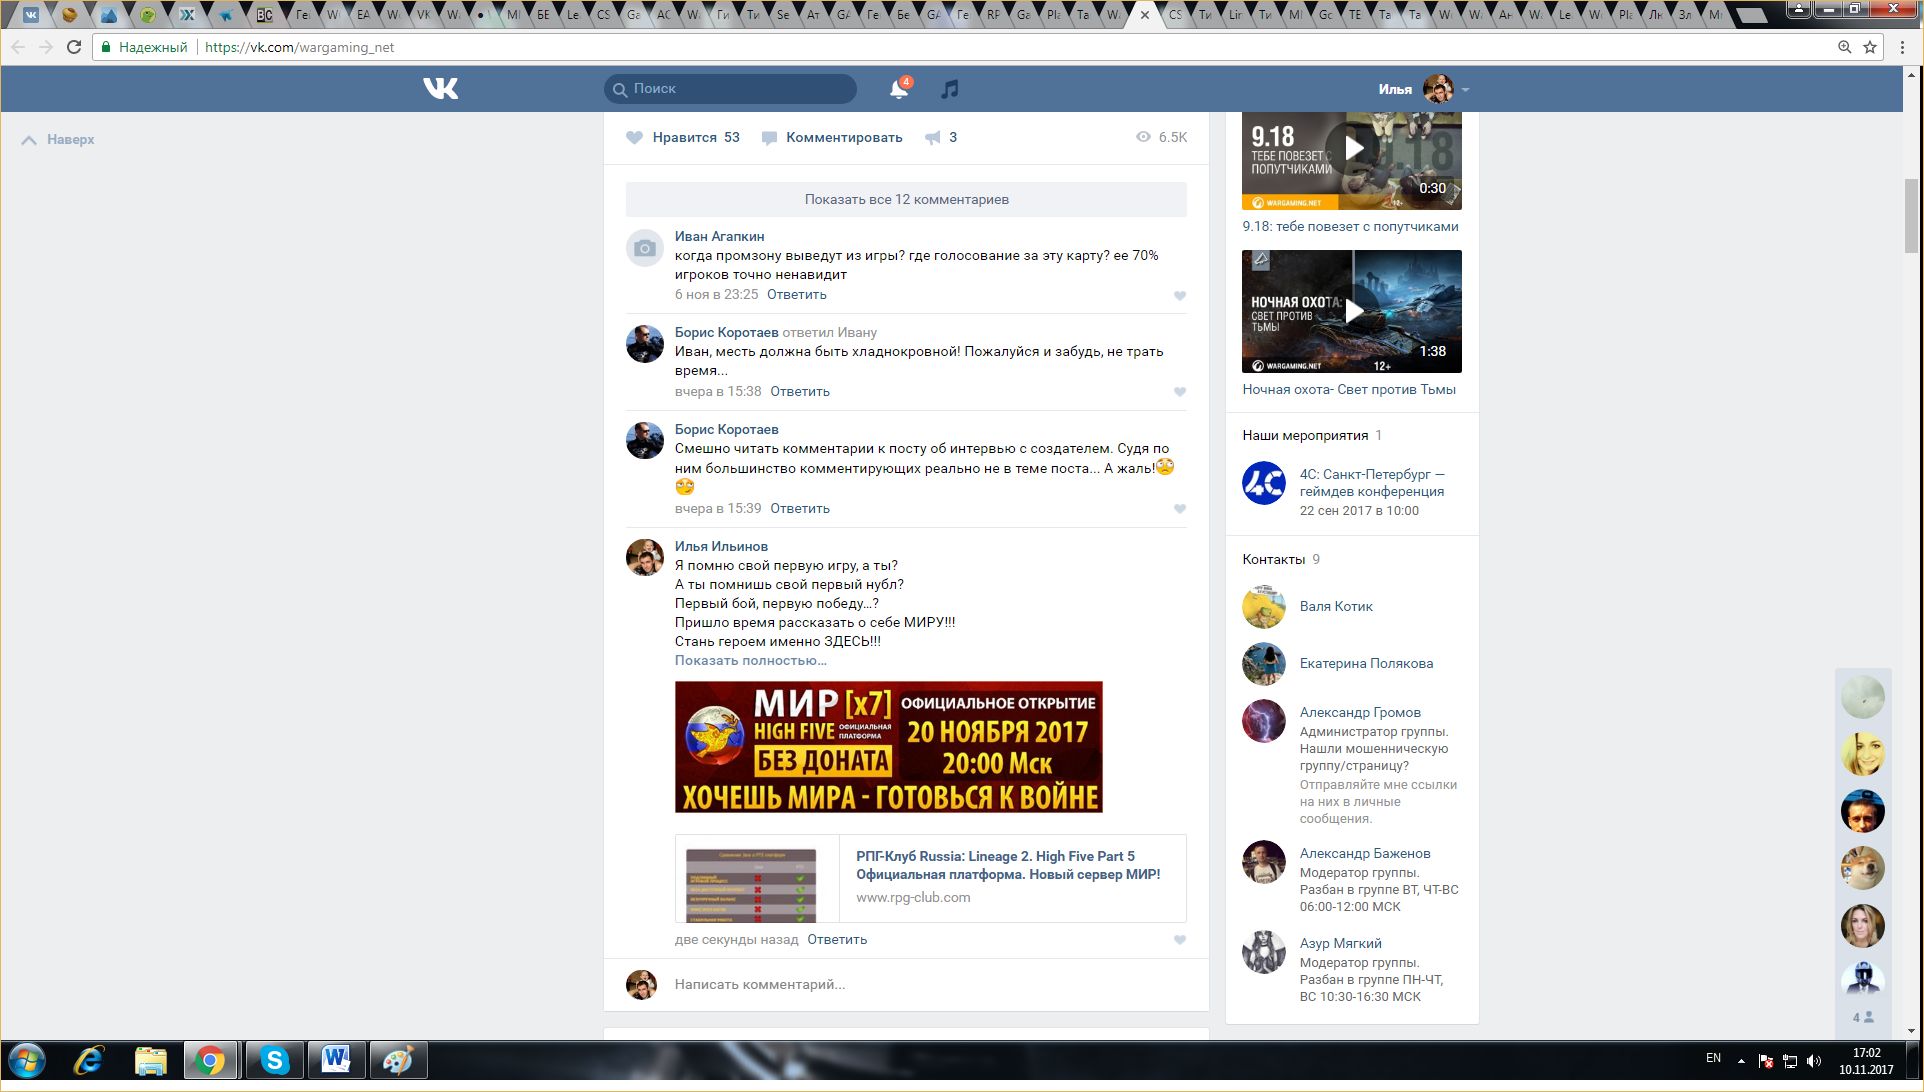Open Наши мероприятия section header

pos(1312,436)
